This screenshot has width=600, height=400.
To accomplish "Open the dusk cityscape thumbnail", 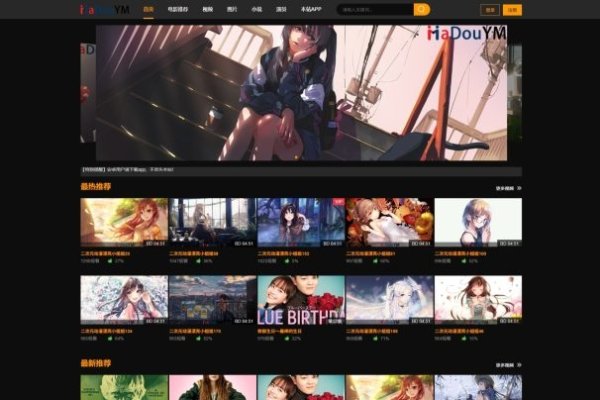I will 212,300.
